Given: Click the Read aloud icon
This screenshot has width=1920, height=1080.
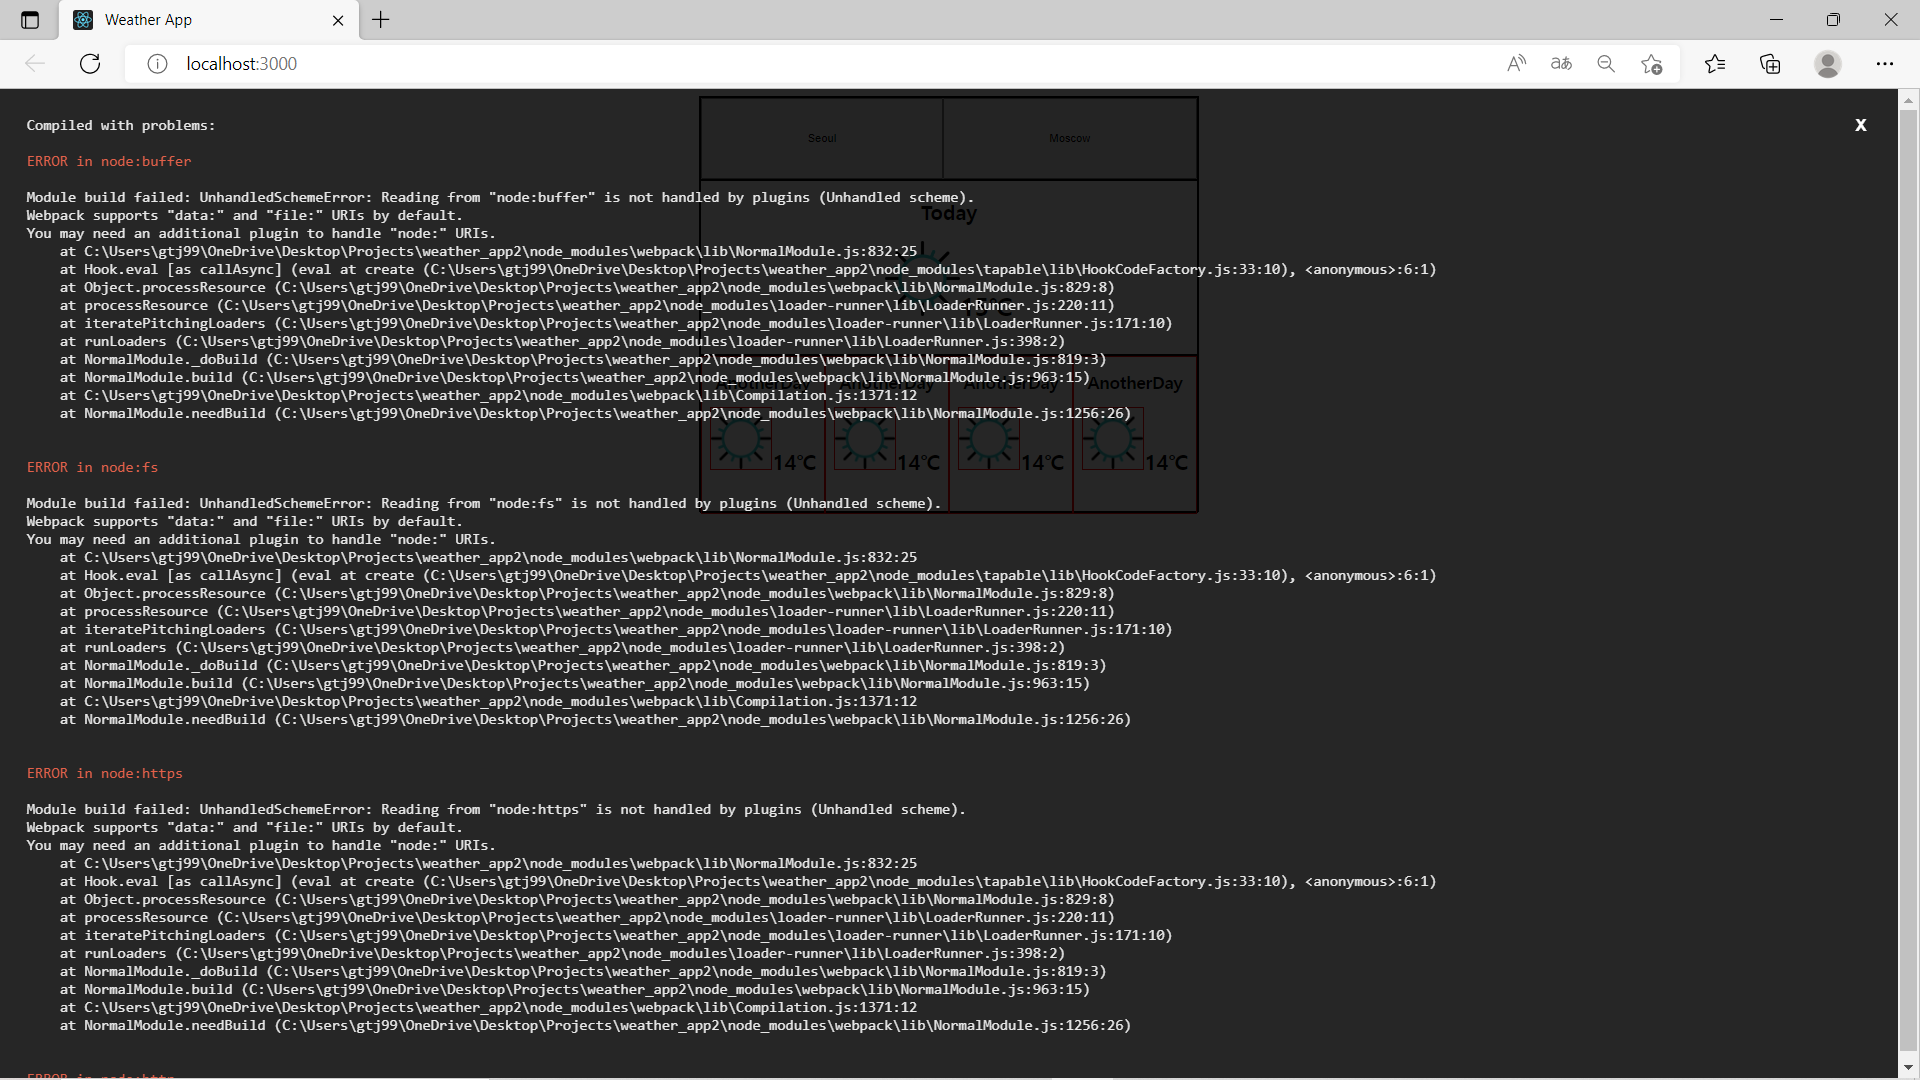Looking at the screenshot, I should tap(1516, 64).
